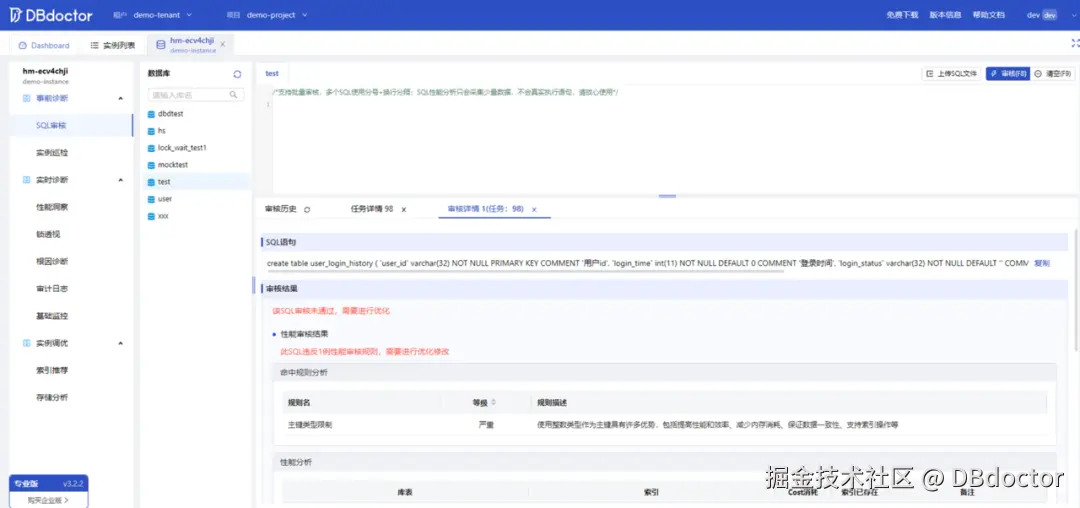Click the 购买企业版 button

48,500
